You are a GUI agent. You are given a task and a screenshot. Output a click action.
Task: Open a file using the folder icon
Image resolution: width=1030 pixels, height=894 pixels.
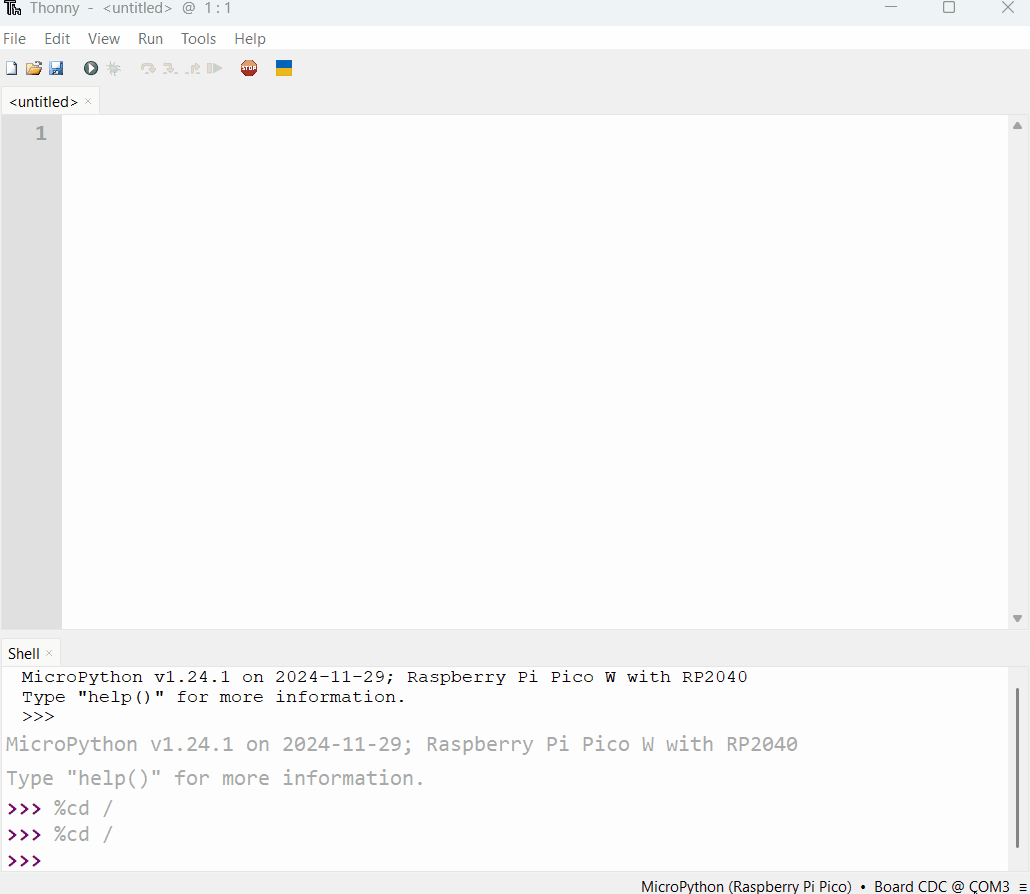coord(34,68)
